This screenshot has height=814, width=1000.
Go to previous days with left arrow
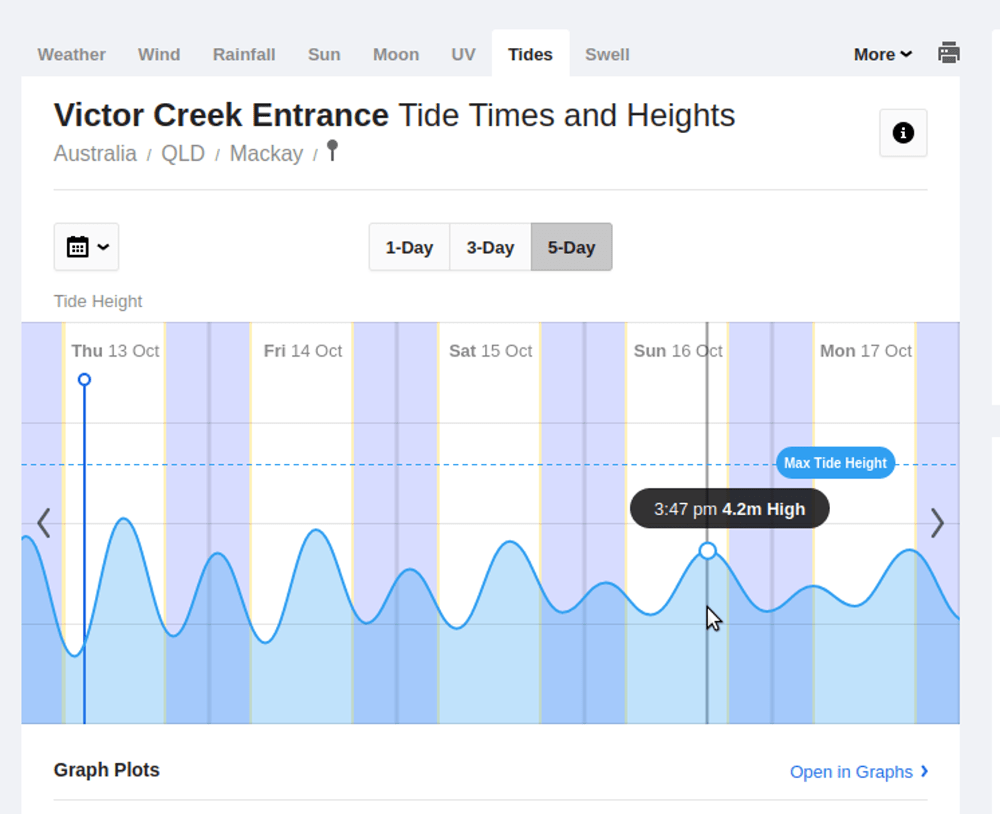pyautogui.click(x=44, y=523)
